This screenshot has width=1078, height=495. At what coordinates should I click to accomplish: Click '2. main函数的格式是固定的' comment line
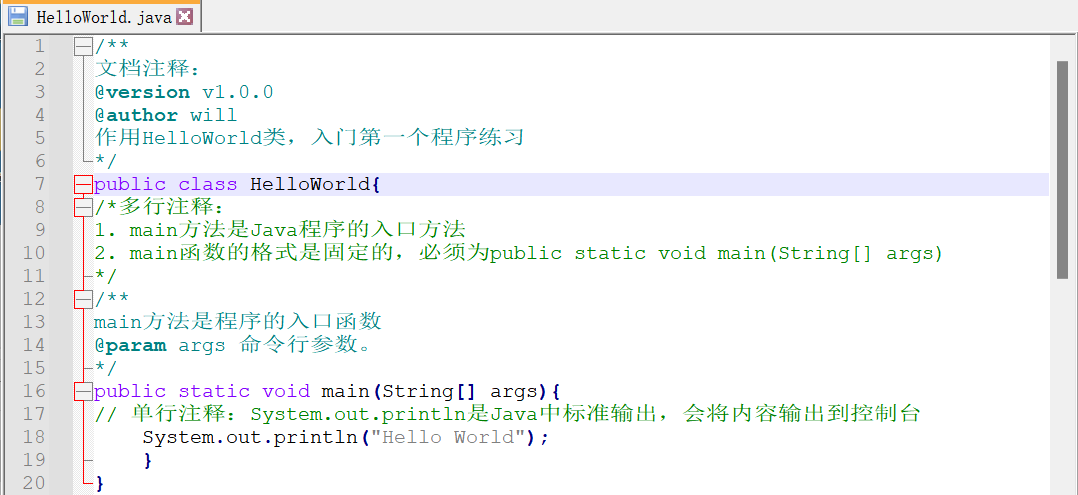point(519,253)
